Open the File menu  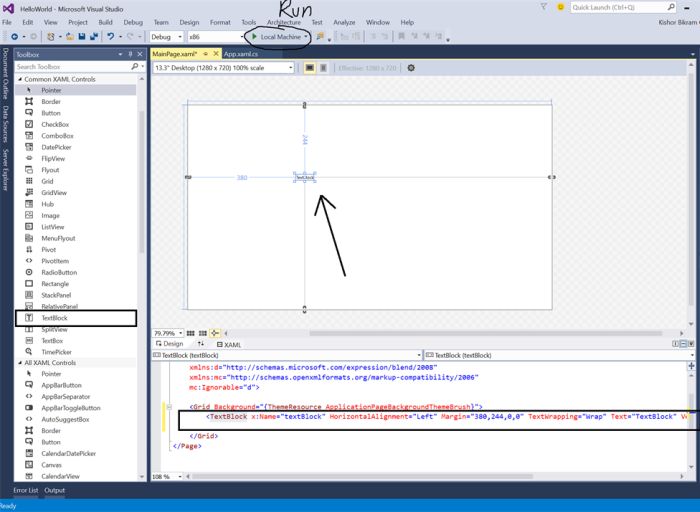7,22
